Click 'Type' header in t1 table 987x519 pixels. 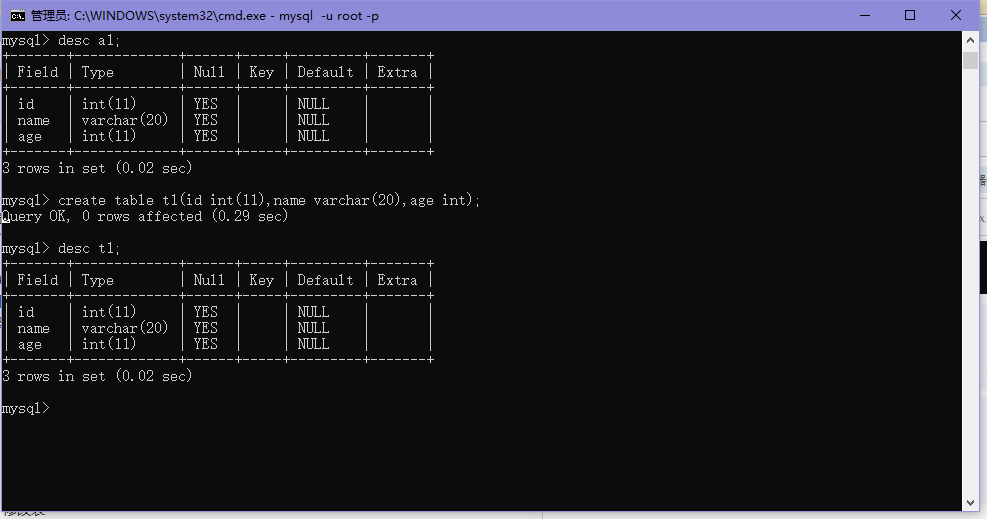tap(98, 280)
